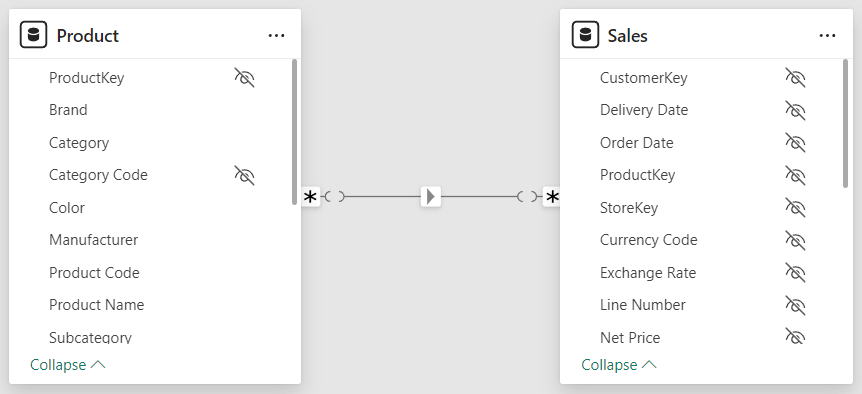862x394 pixels.
Task: Click the many cardinality asterisk near Sales
Action: coord(551,197)
